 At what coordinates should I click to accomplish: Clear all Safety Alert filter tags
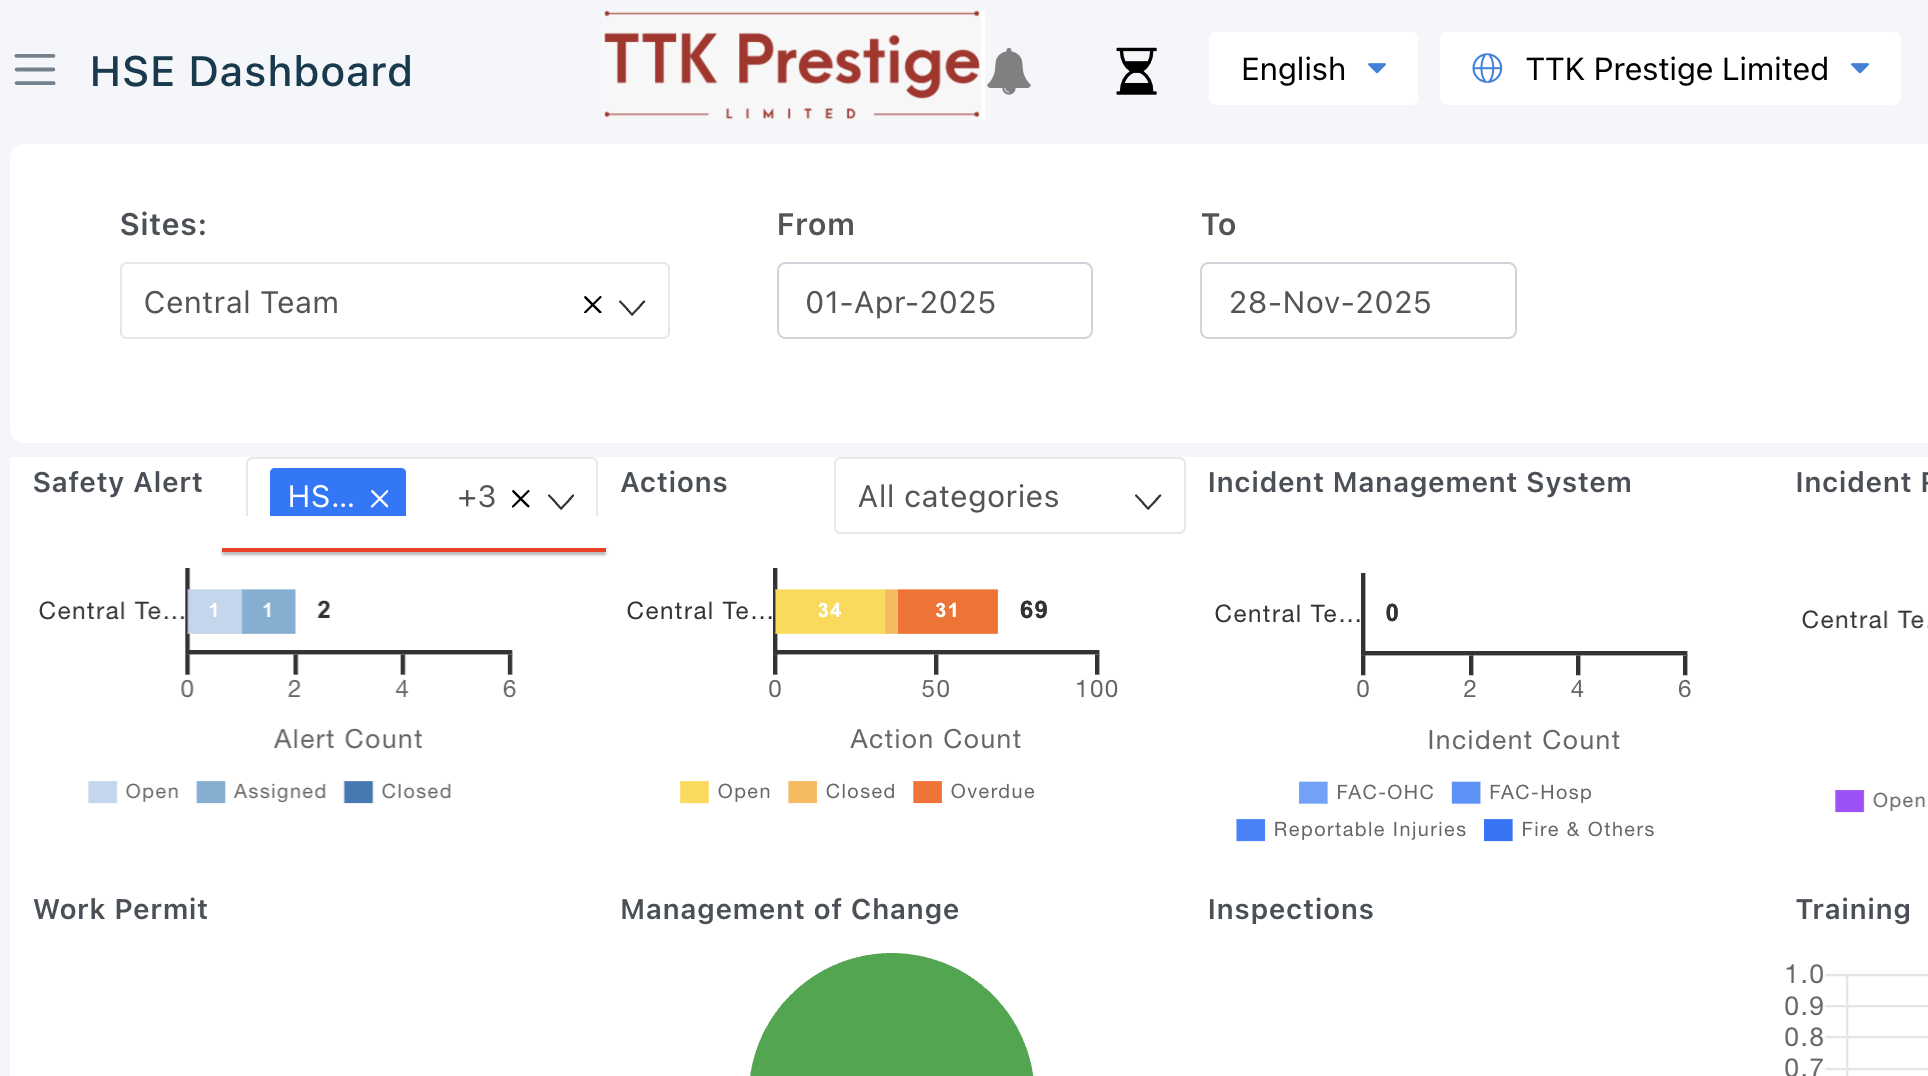point(521,498)
